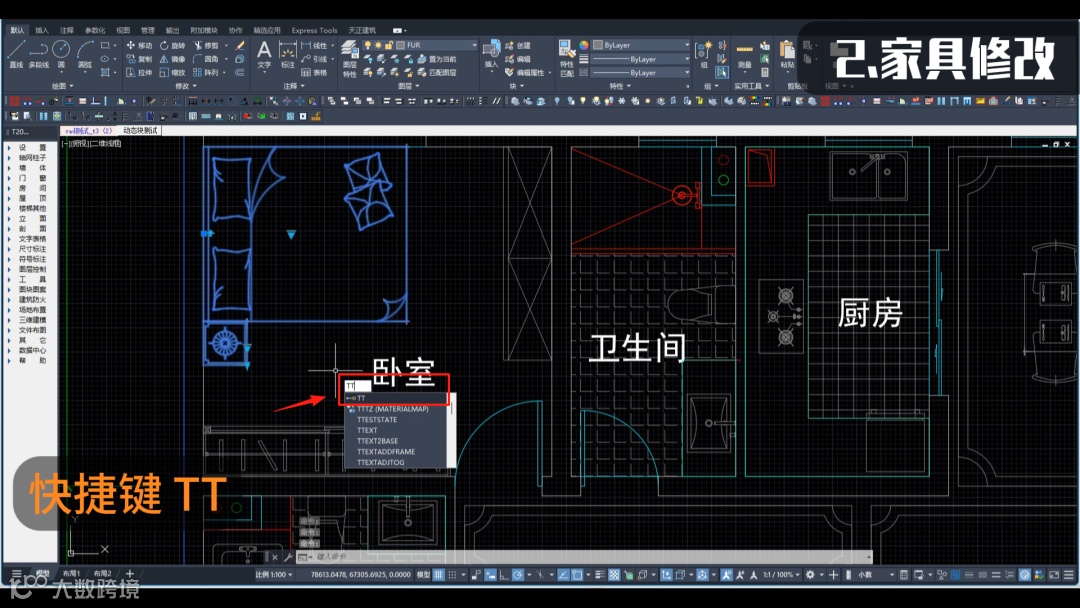Viewport: 1080px width, 608px height.
Task: Toggle ortho mode in status bar
Action: tap(503, 574)
